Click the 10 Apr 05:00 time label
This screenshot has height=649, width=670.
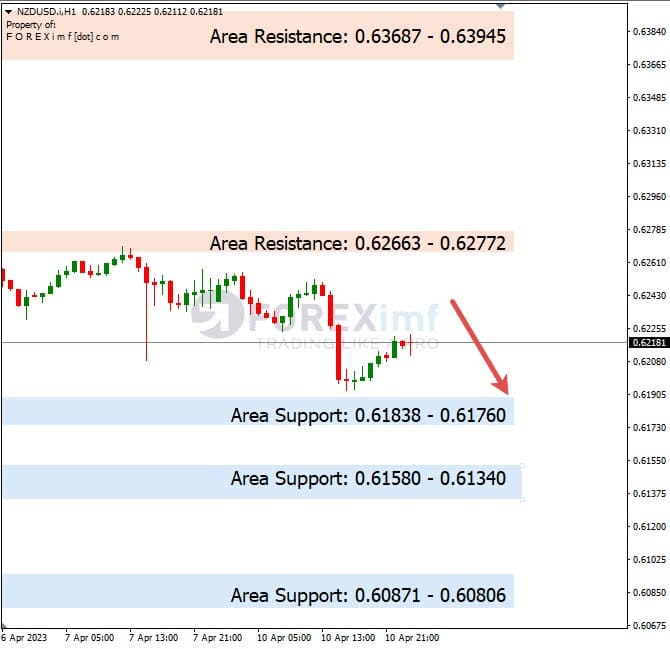click(284, 637)
